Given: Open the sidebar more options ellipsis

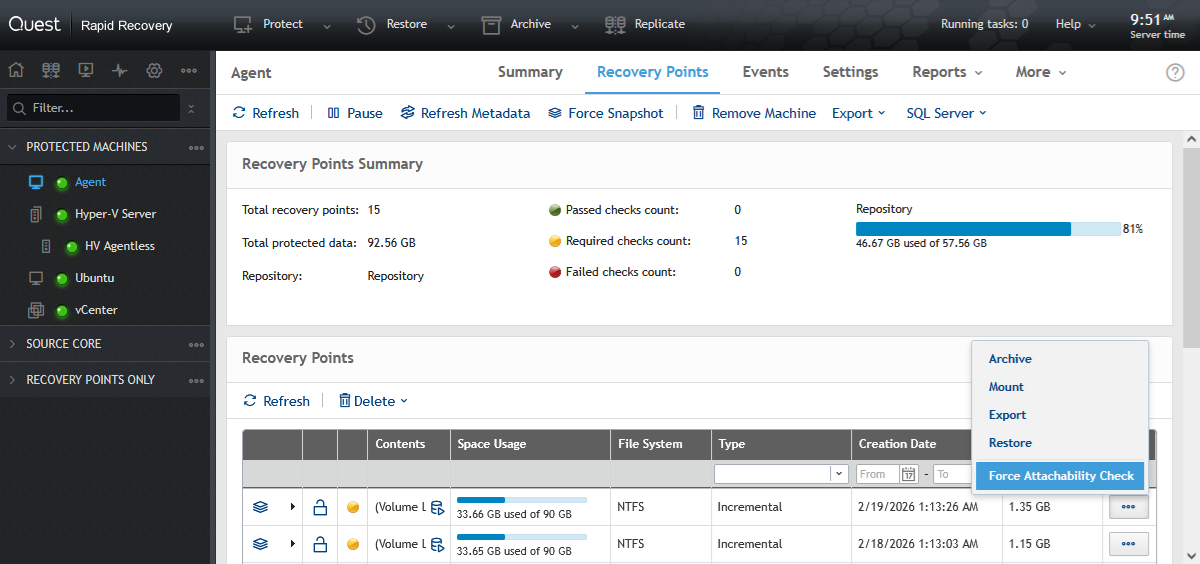Looking at the screenshot, I should (189, 70).
